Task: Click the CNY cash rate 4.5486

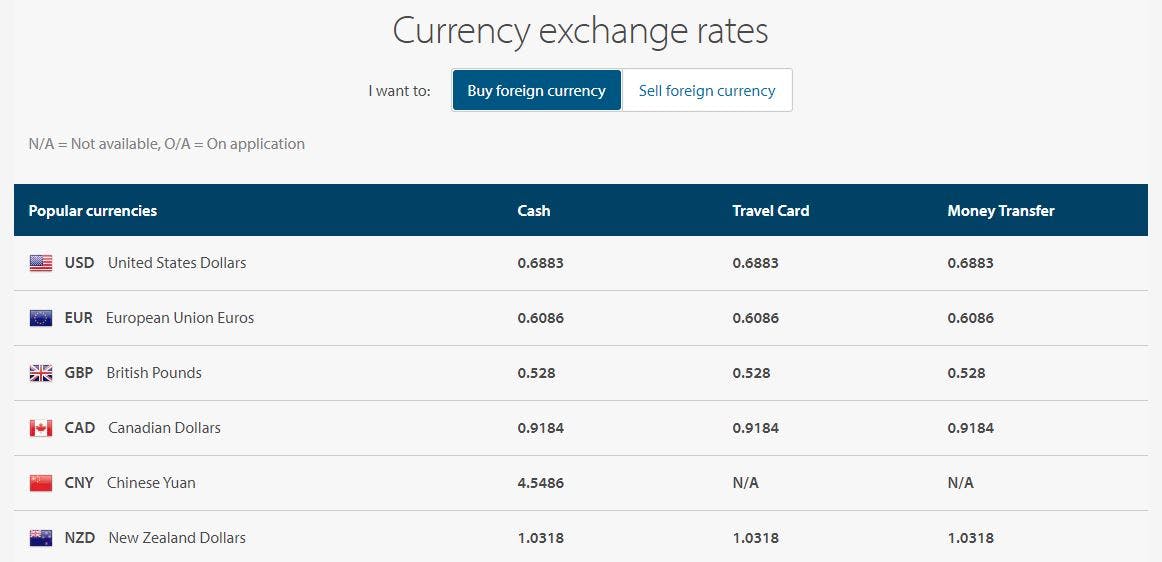Action: (x=540, y=483)
